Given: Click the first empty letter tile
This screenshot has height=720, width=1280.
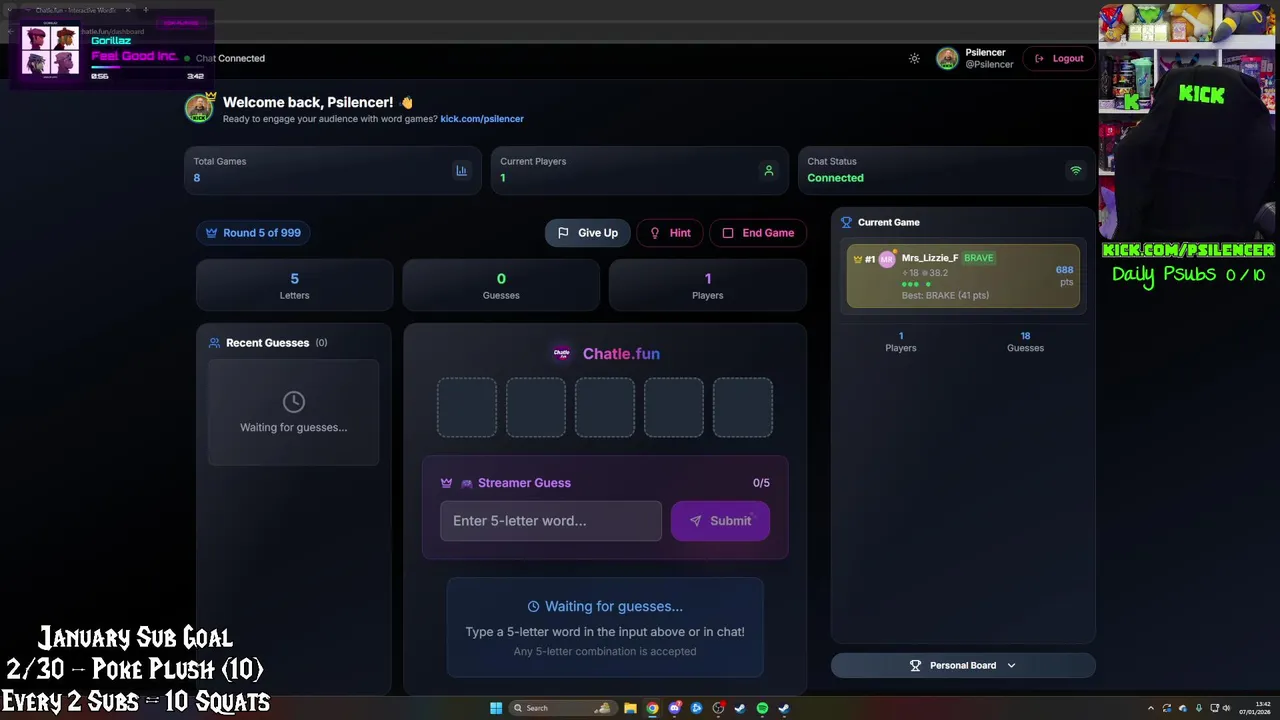Looking at the screenshot, I should click(467, 407).
